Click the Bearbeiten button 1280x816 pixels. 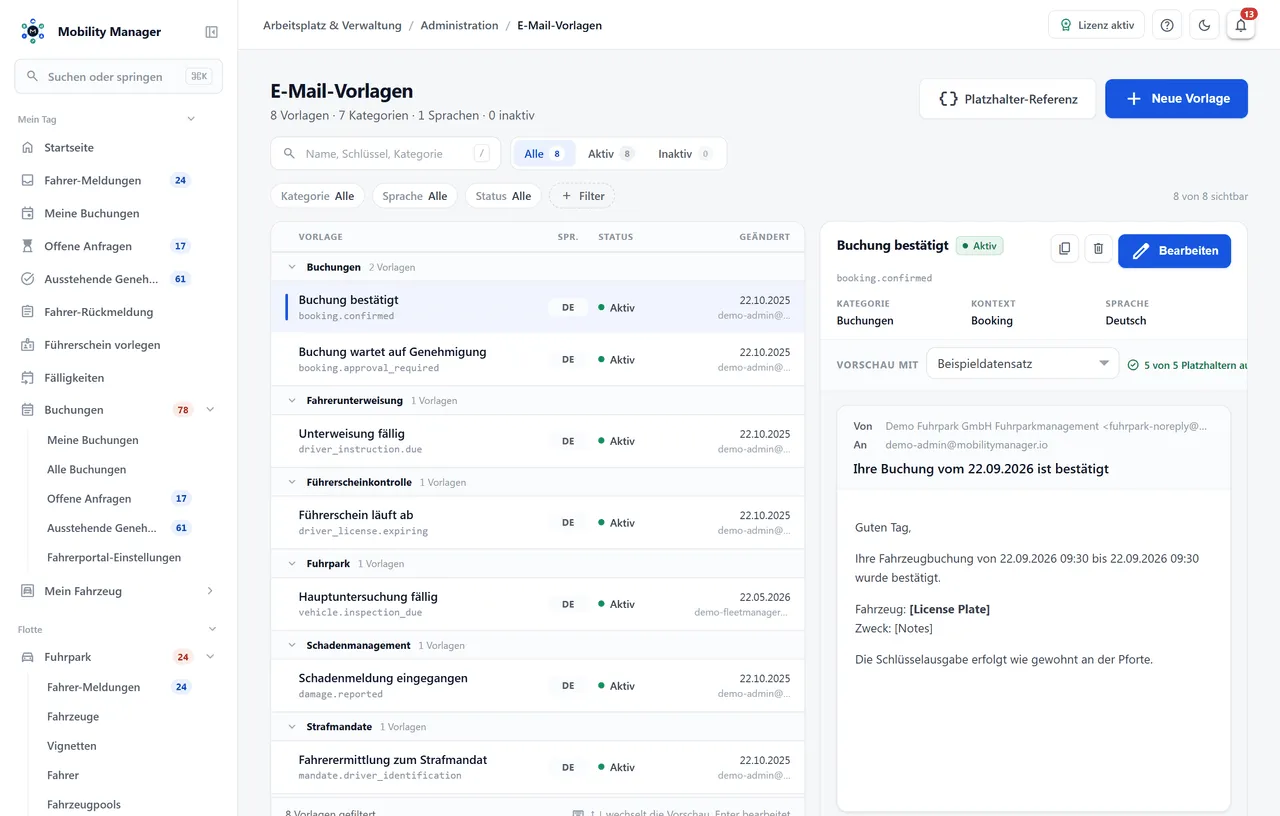[1174, 251]
